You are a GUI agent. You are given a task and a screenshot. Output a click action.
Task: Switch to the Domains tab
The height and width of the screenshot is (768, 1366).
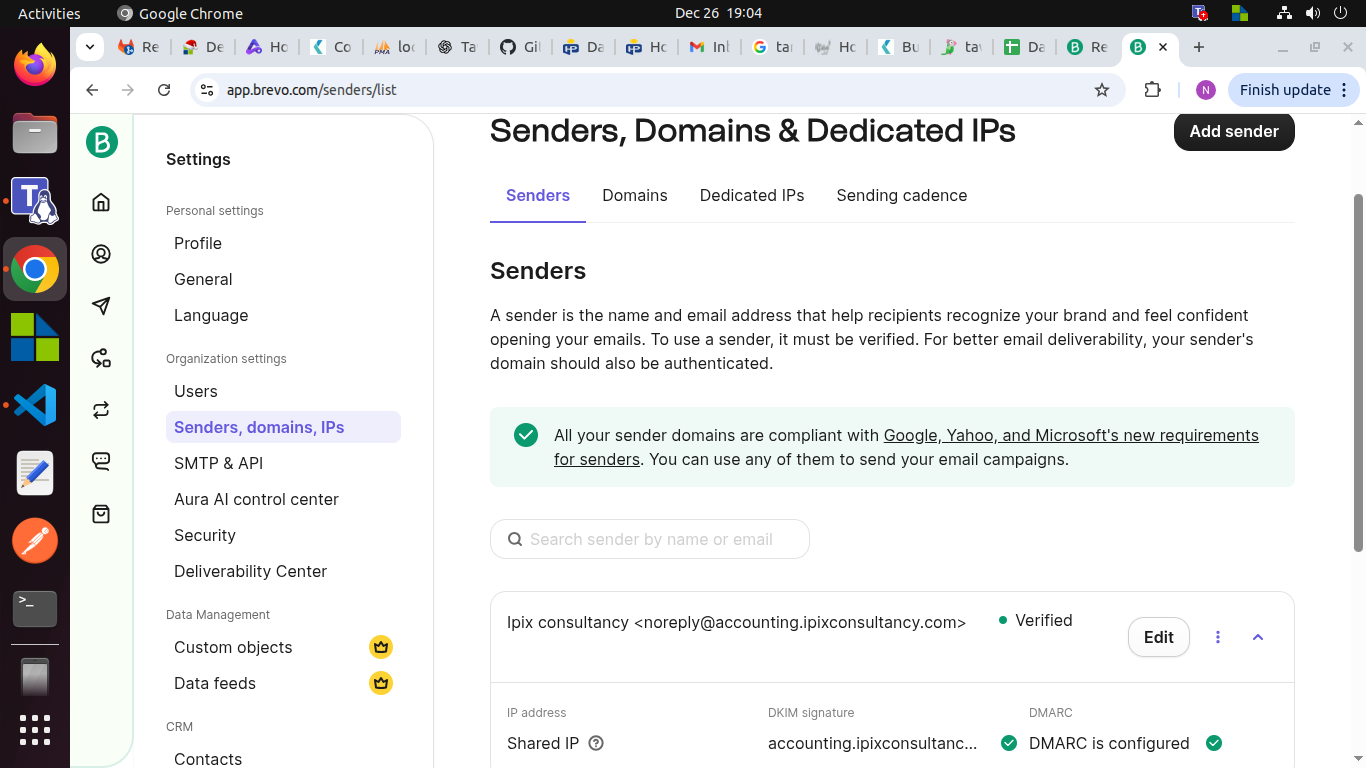[x=634, y=196]
